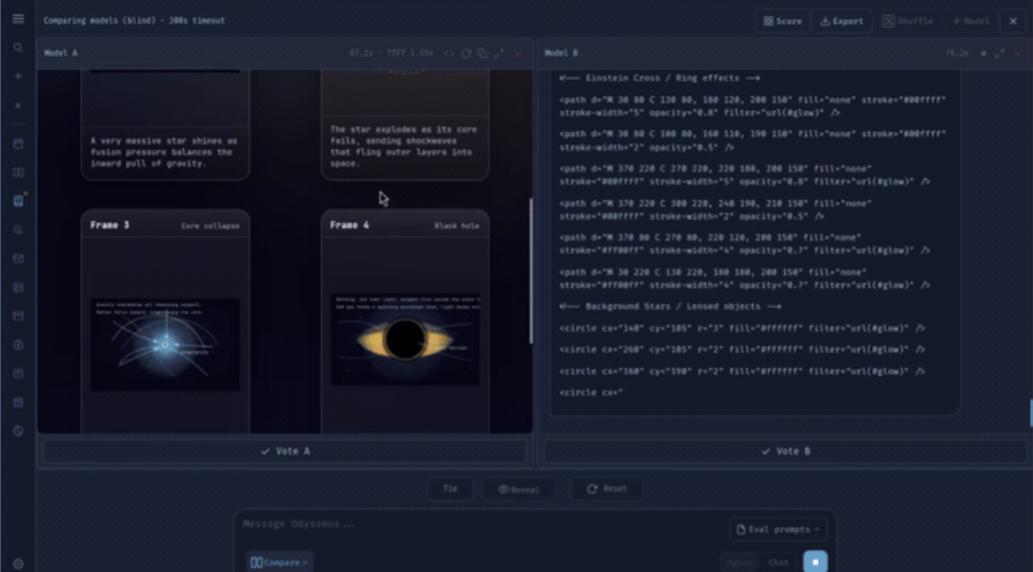Reset the votes
Image resolution: width=1033 pixels, height=572 pixels.
coord(607,489)
